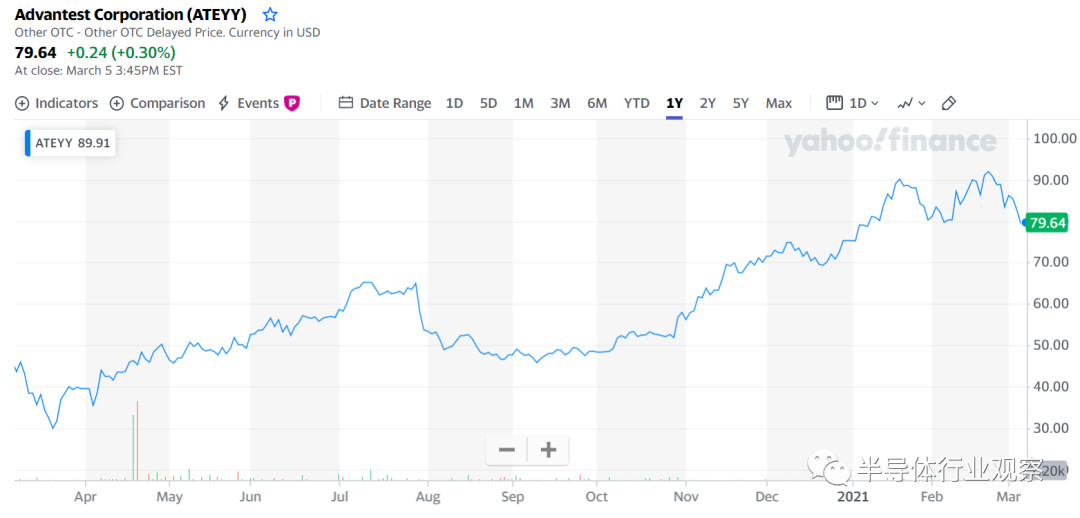Open the Events menu

coord(249,103)
